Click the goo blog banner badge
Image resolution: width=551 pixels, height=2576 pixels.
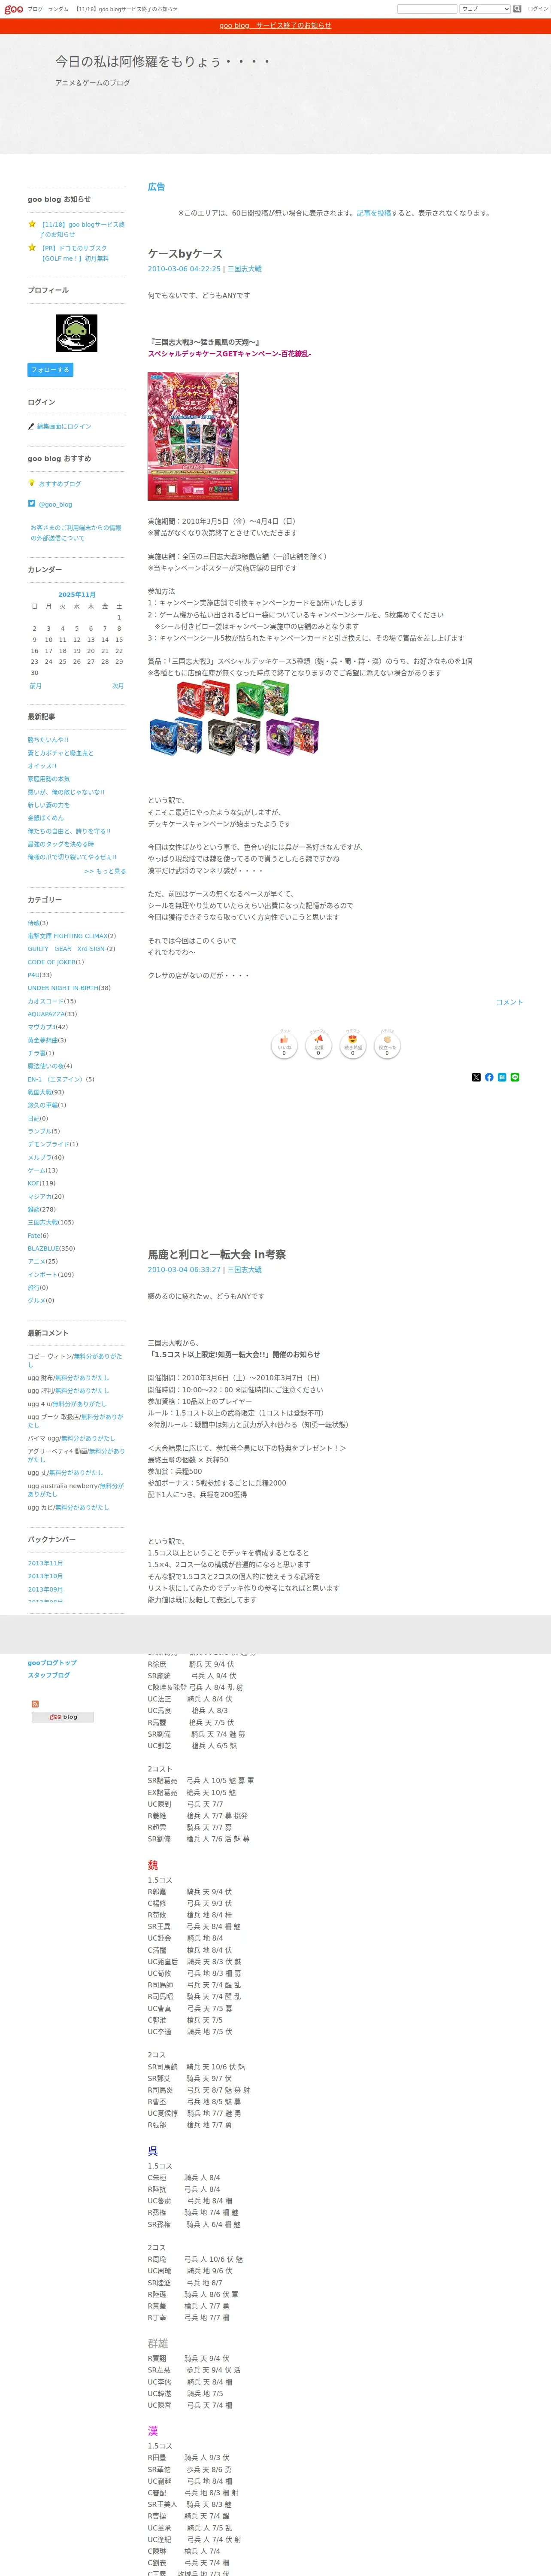[63, 1717]
